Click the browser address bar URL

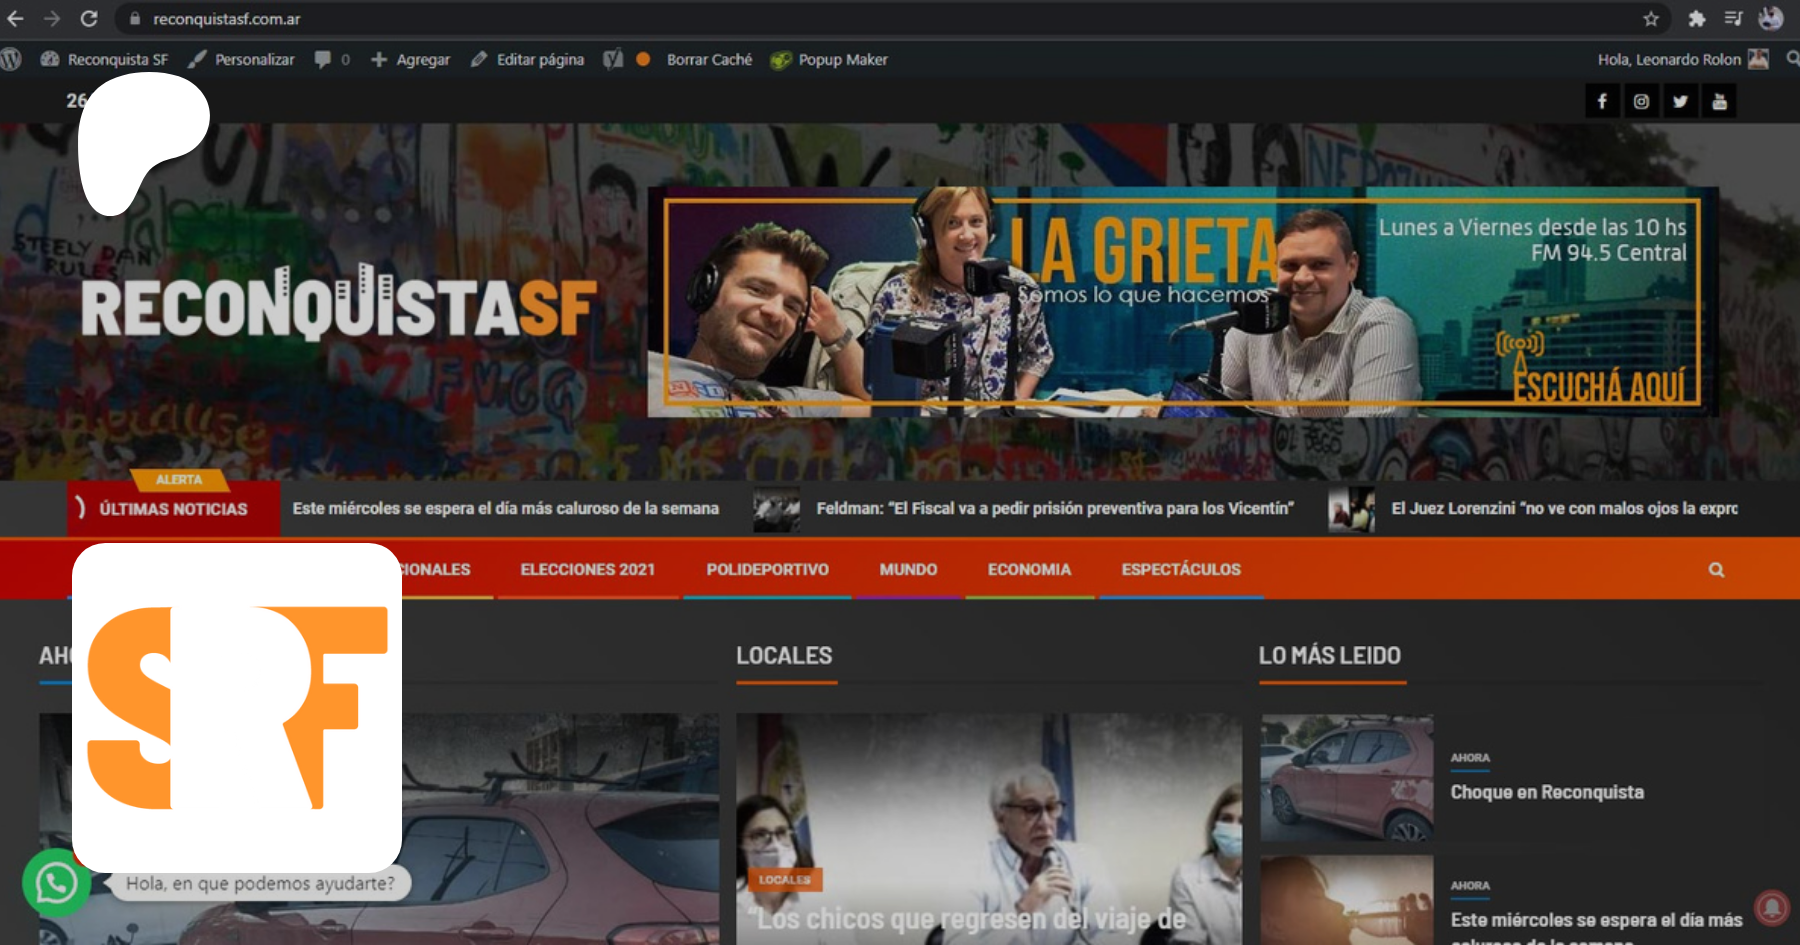[227, 19]
